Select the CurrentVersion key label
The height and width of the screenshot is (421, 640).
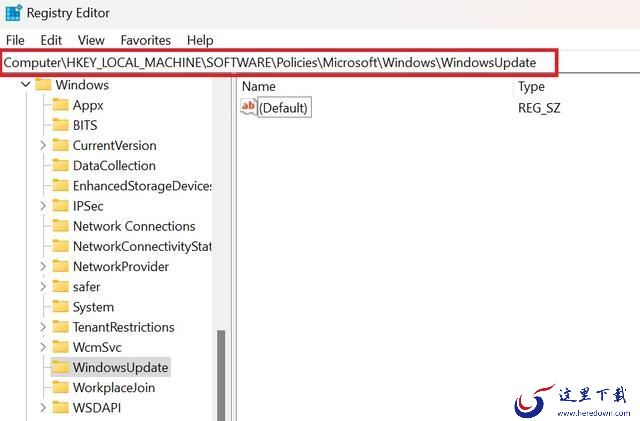coord(115,145)
